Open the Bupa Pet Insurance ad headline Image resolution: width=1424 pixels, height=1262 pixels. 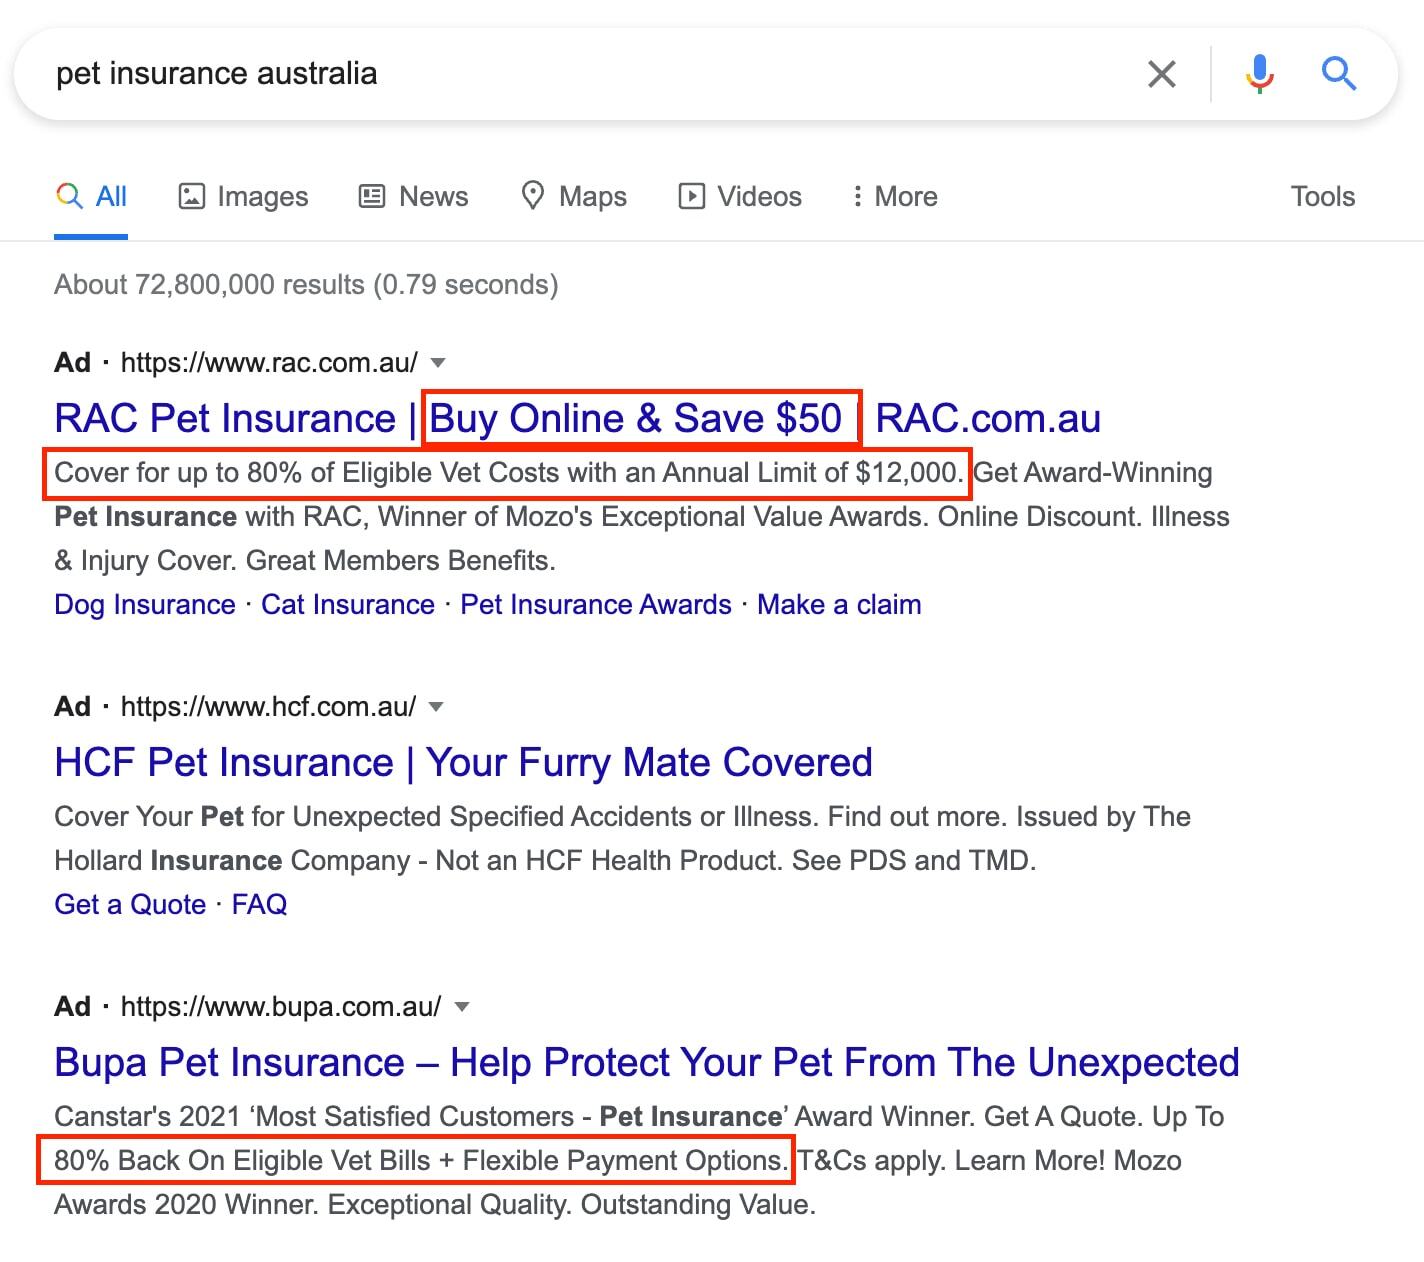(x=647, y=1062)
